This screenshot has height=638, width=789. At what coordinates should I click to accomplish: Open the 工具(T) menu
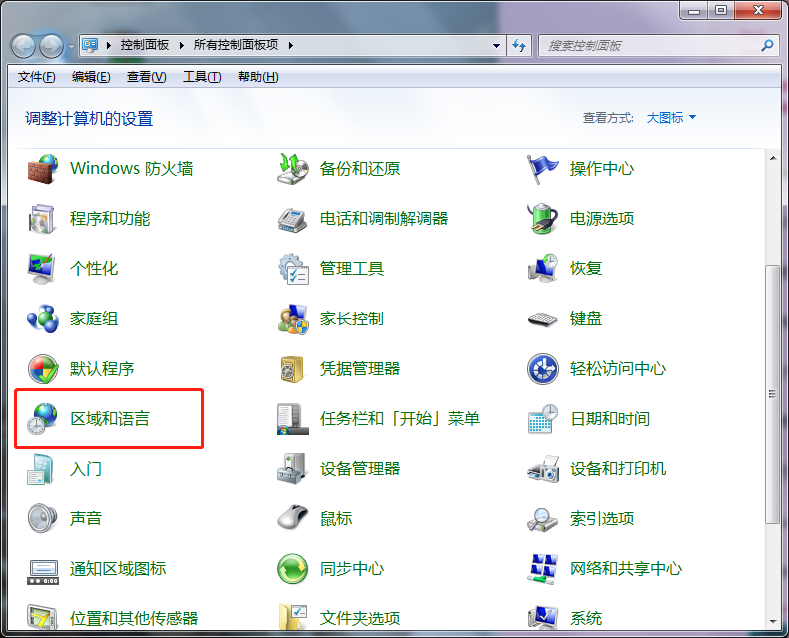click(x=202, y=77)
